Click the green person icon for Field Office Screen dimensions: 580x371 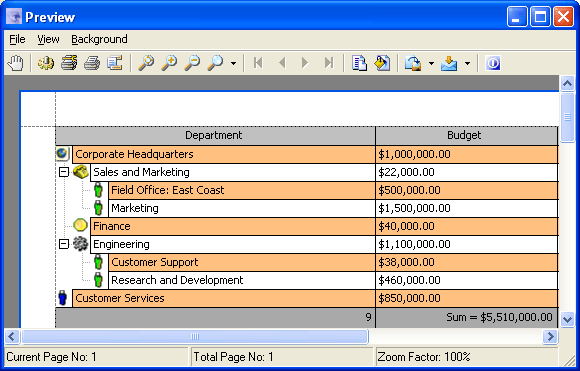pos(98,190)
